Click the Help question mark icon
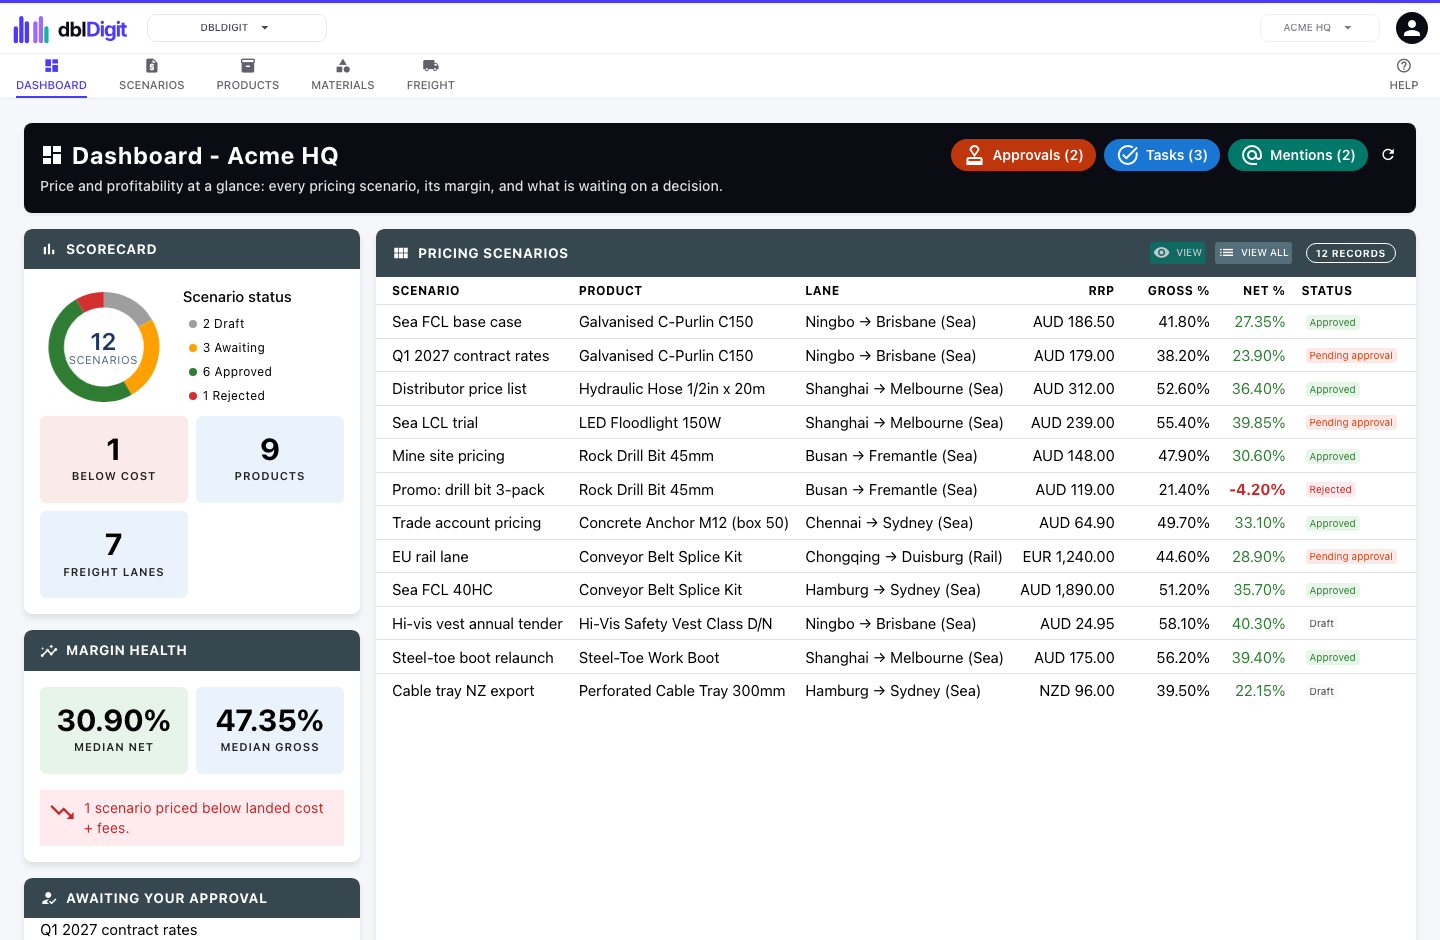 click(x=1404, y=66)
